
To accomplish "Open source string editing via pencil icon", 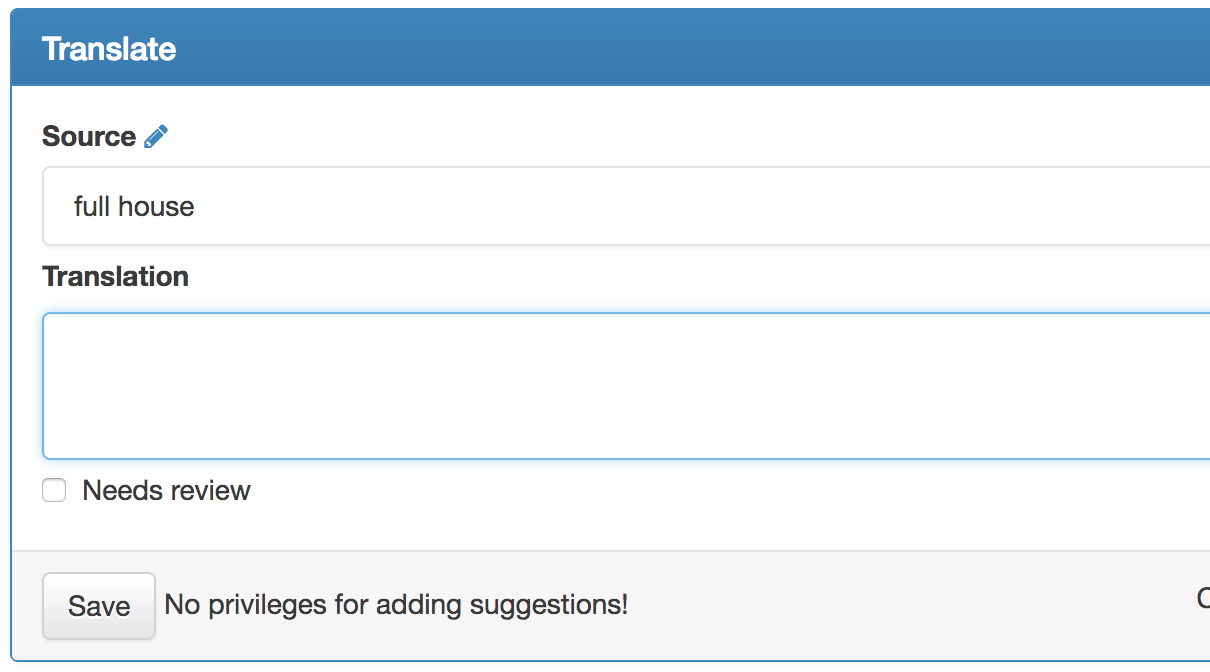I will tap(156, 137).
